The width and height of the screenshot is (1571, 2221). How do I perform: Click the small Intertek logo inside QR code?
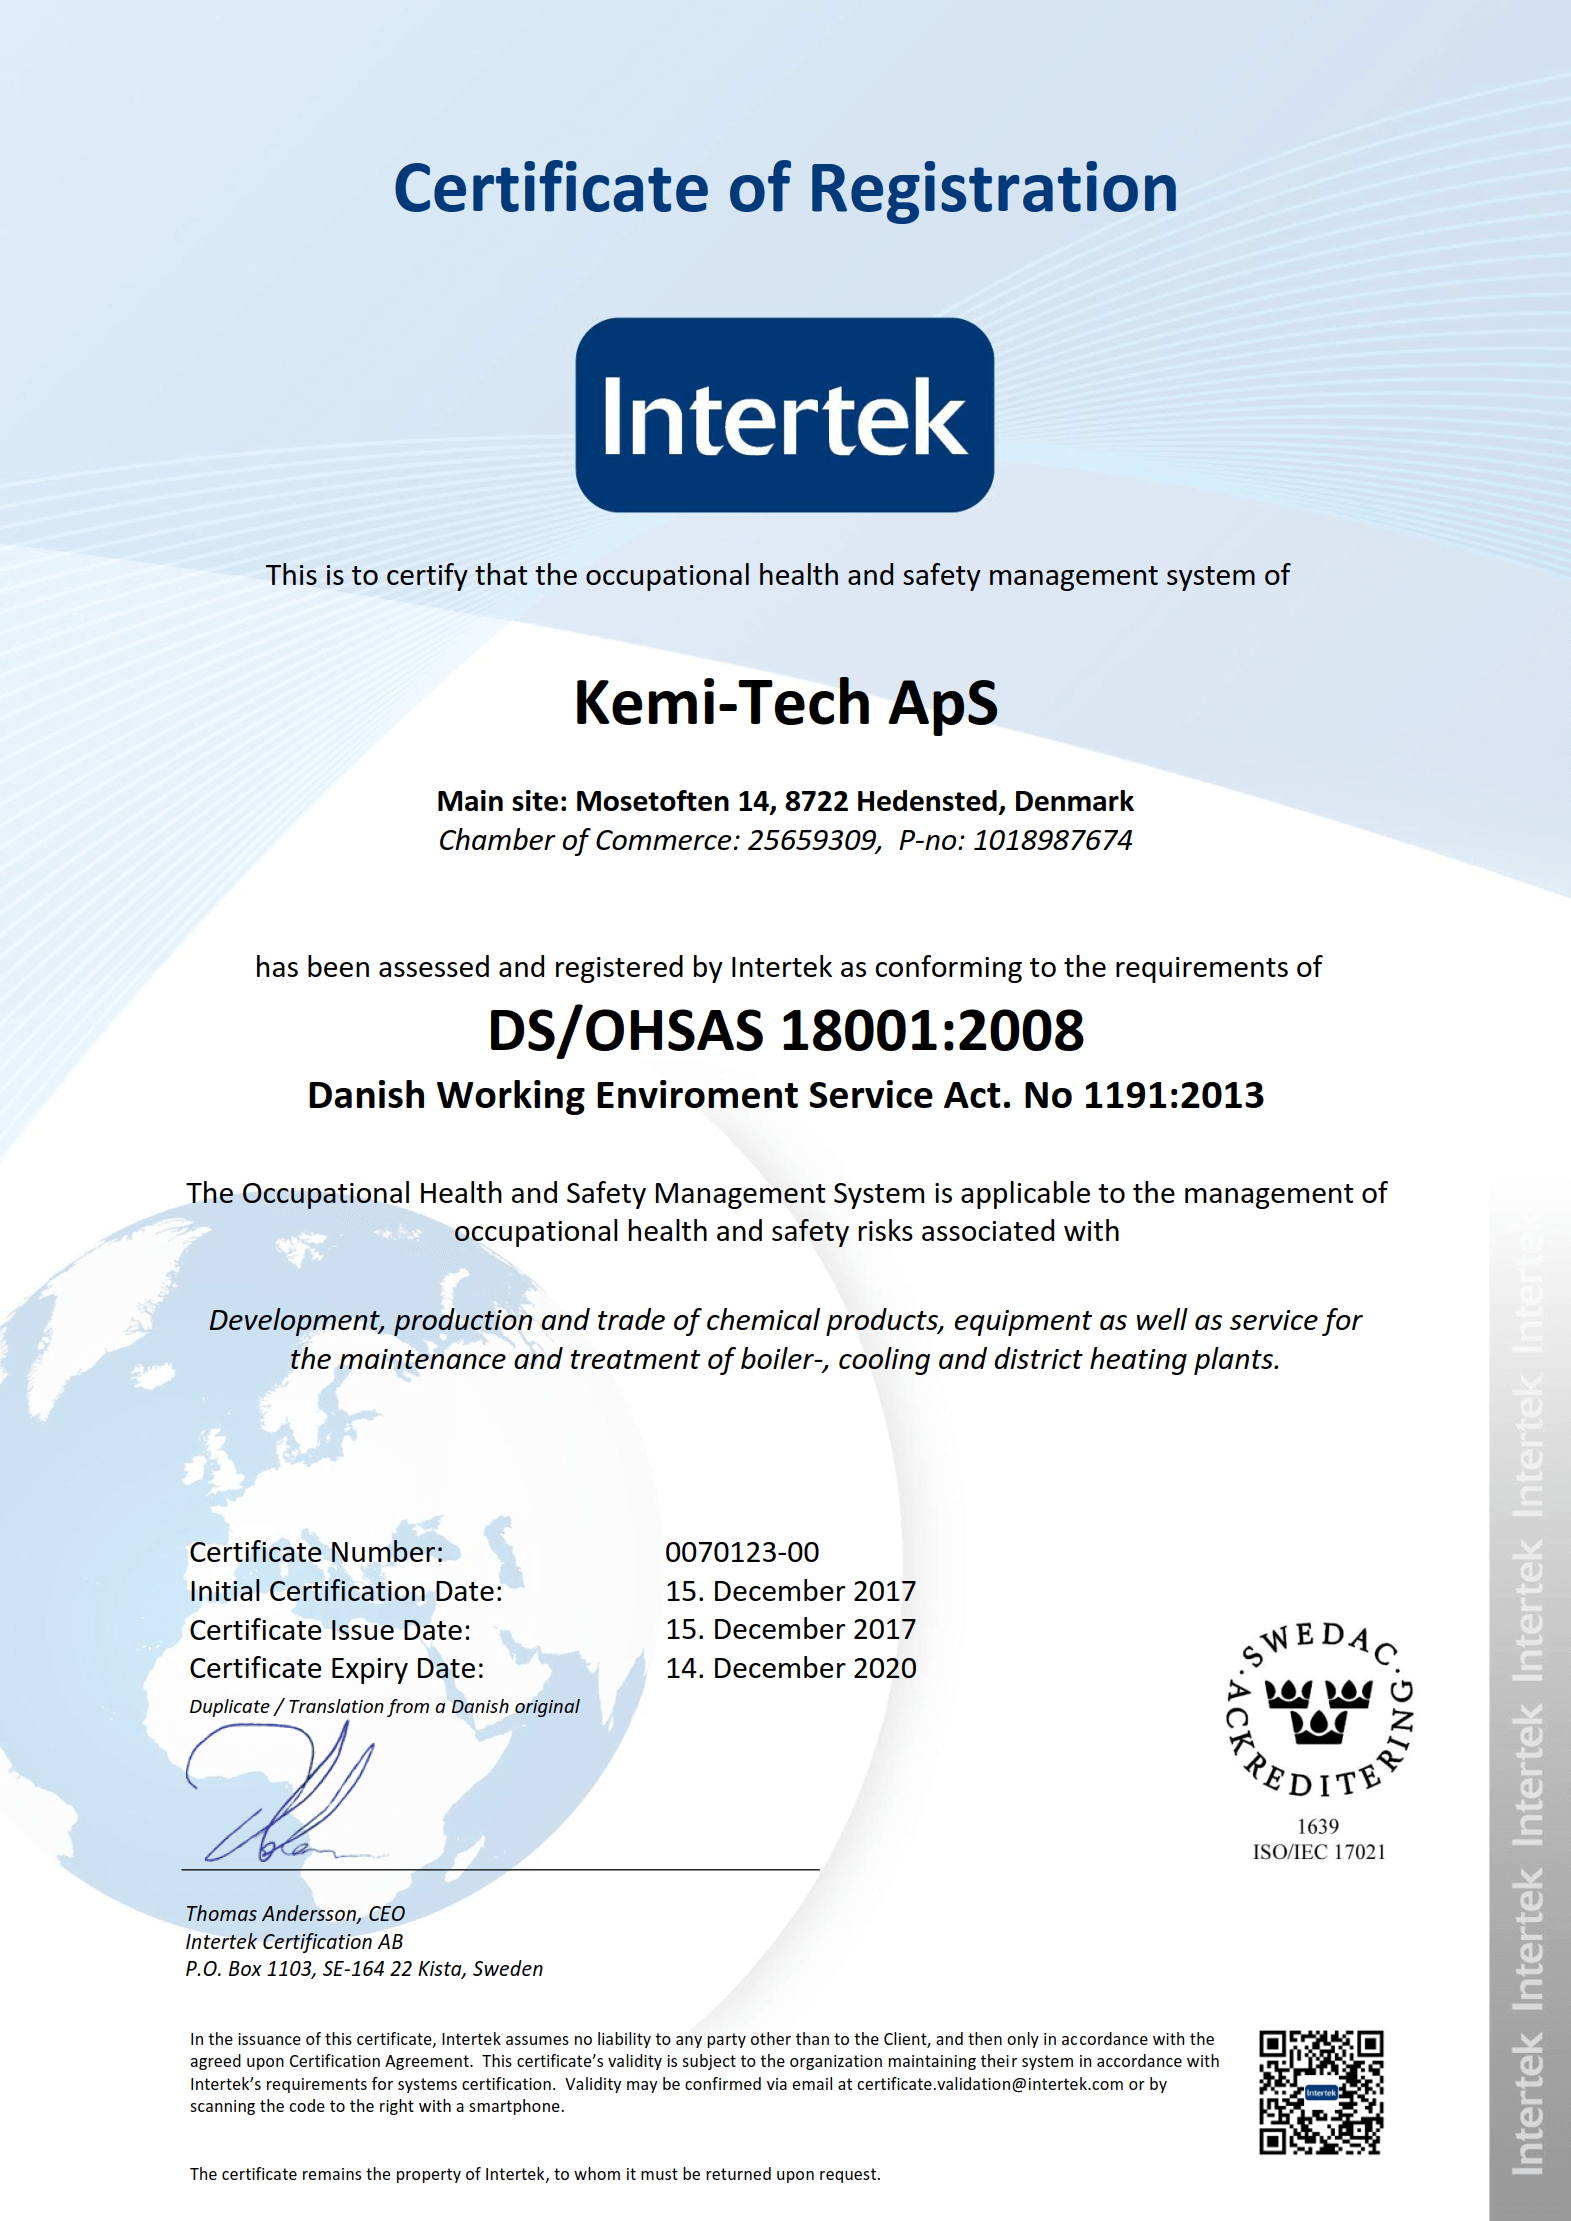tap(1321, 2092)
